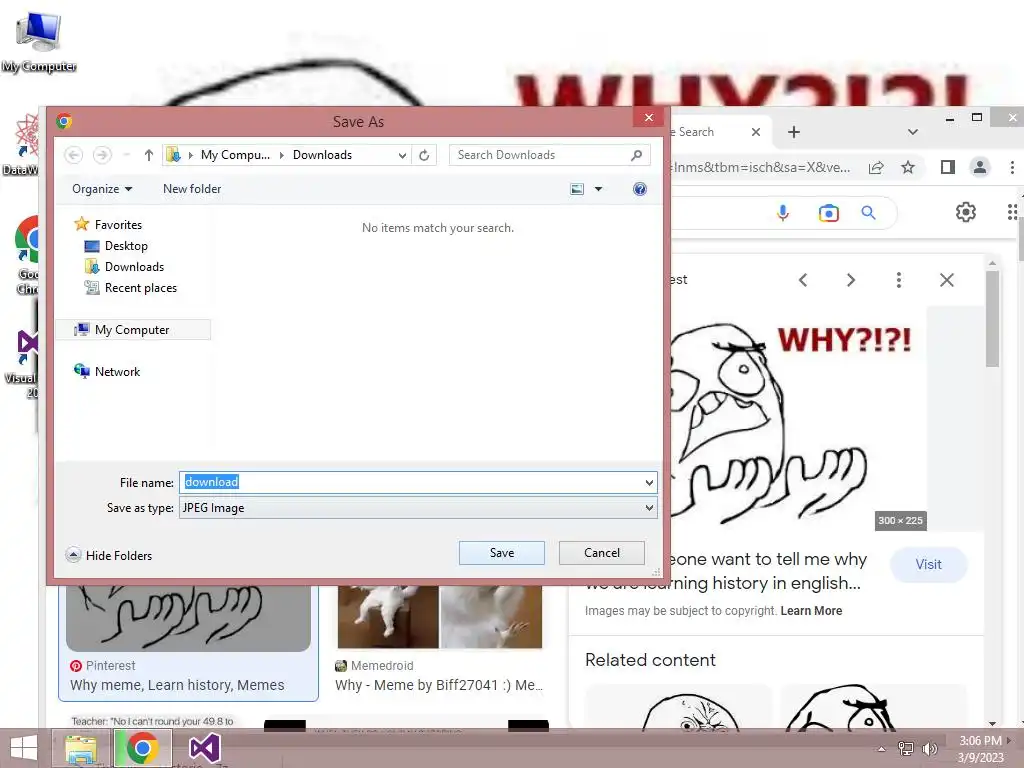Screen dimensions: 1024x768
Task: Collapse folders with Hide Folders
Action: pos(109,556)
